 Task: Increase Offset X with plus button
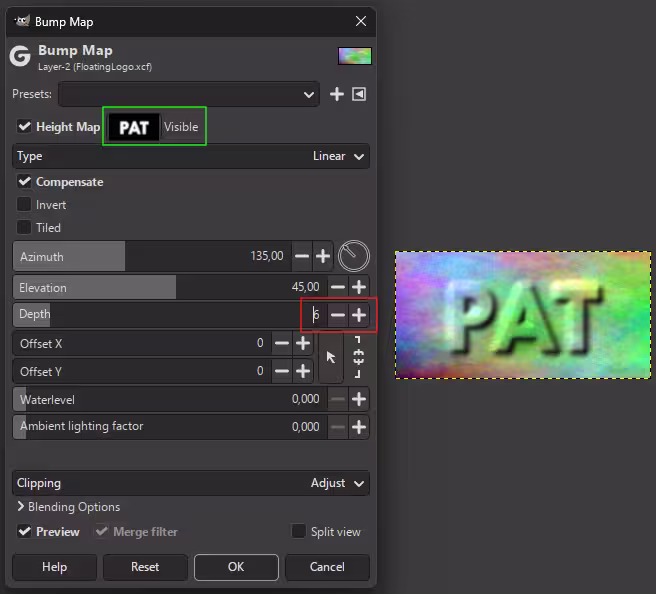coord(303,343)
